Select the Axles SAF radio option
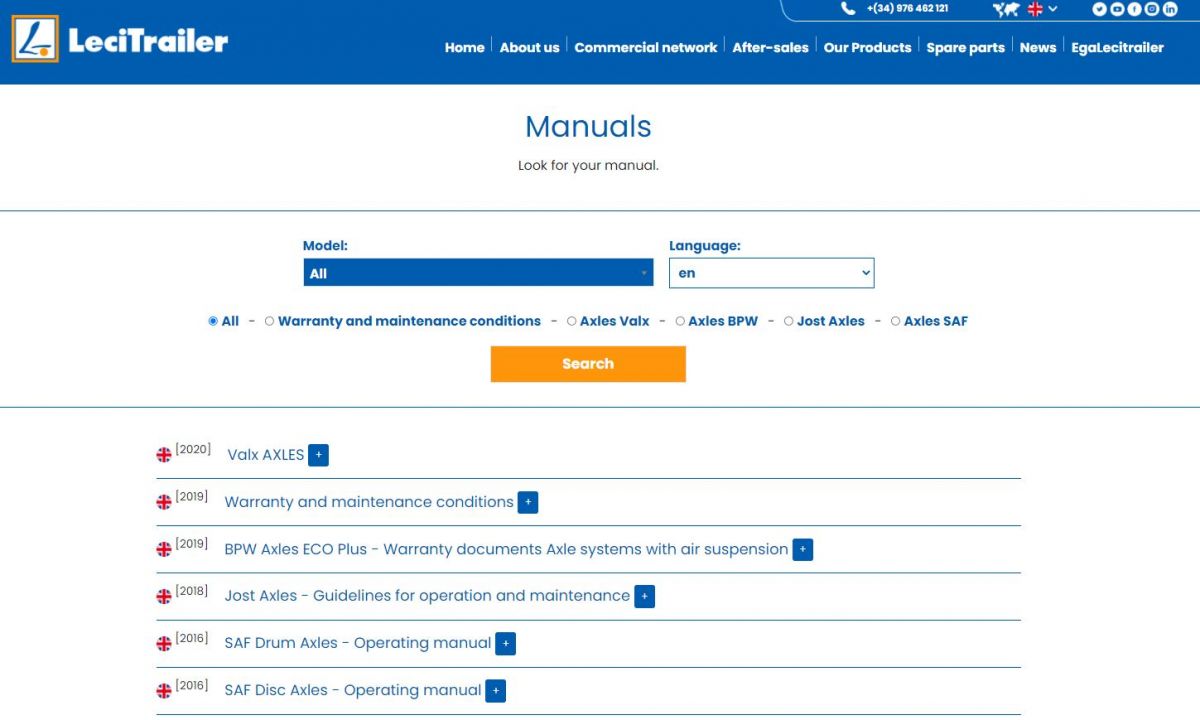 (x=895, y=321)
